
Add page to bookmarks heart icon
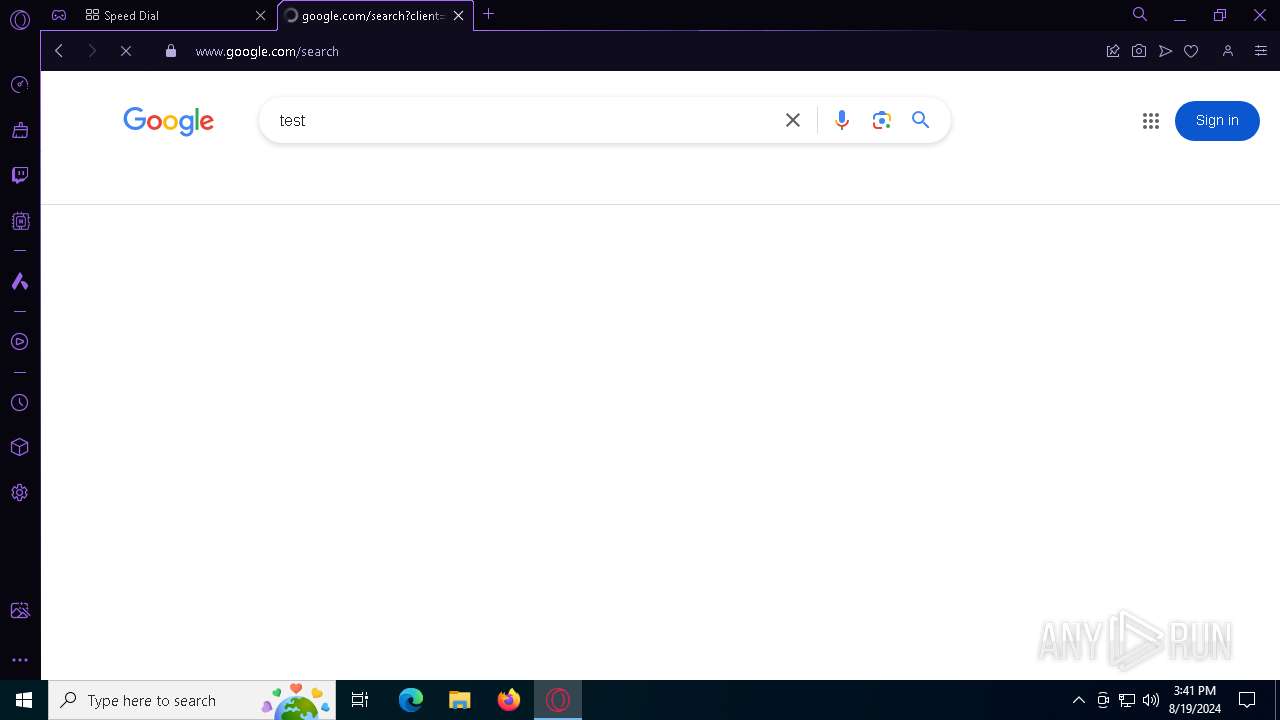pyautogui.click(x=1191, y=51)
